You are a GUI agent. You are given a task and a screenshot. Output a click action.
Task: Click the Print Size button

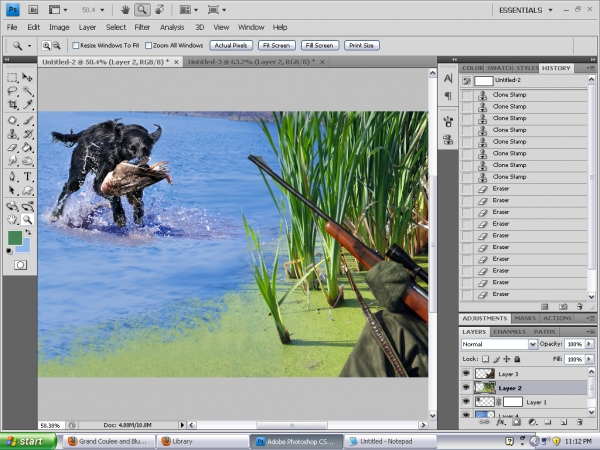point(361,46)
